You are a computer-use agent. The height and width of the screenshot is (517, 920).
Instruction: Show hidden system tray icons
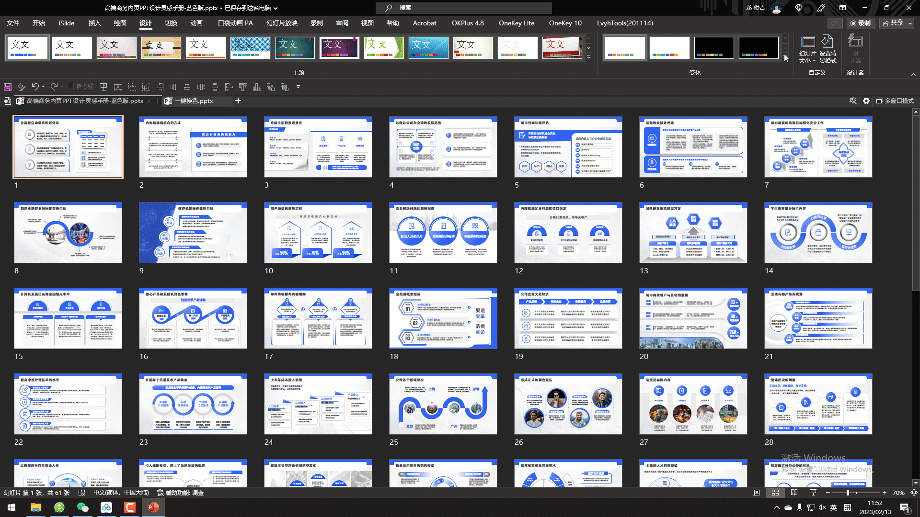click(x=777, y=508)
